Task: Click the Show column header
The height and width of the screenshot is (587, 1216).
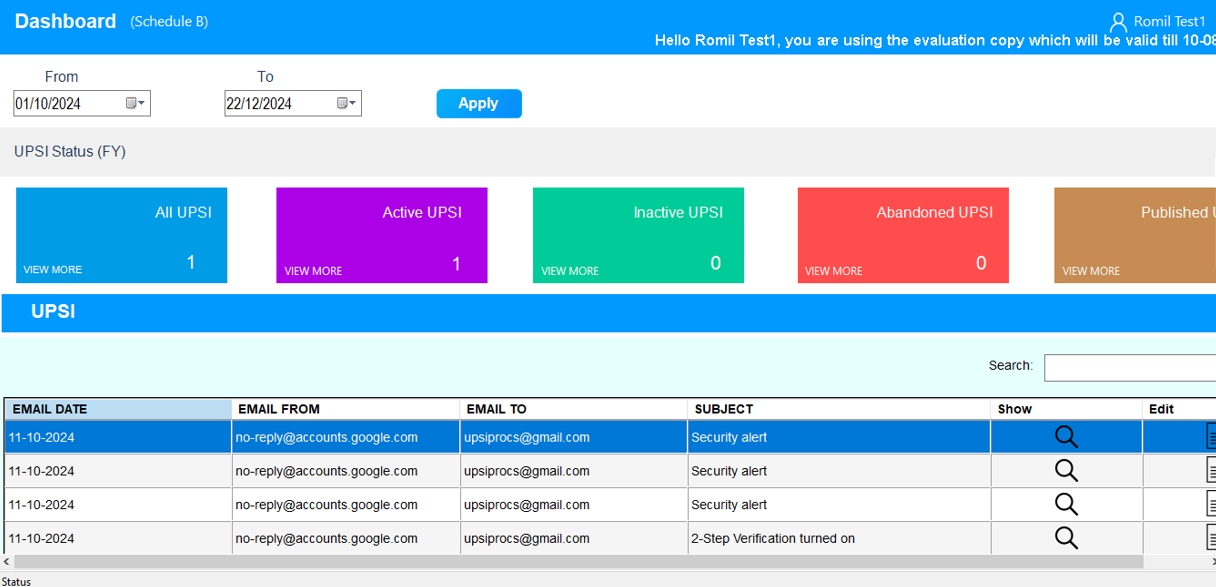Action: pyautogui.click(x=1067, y=409)
